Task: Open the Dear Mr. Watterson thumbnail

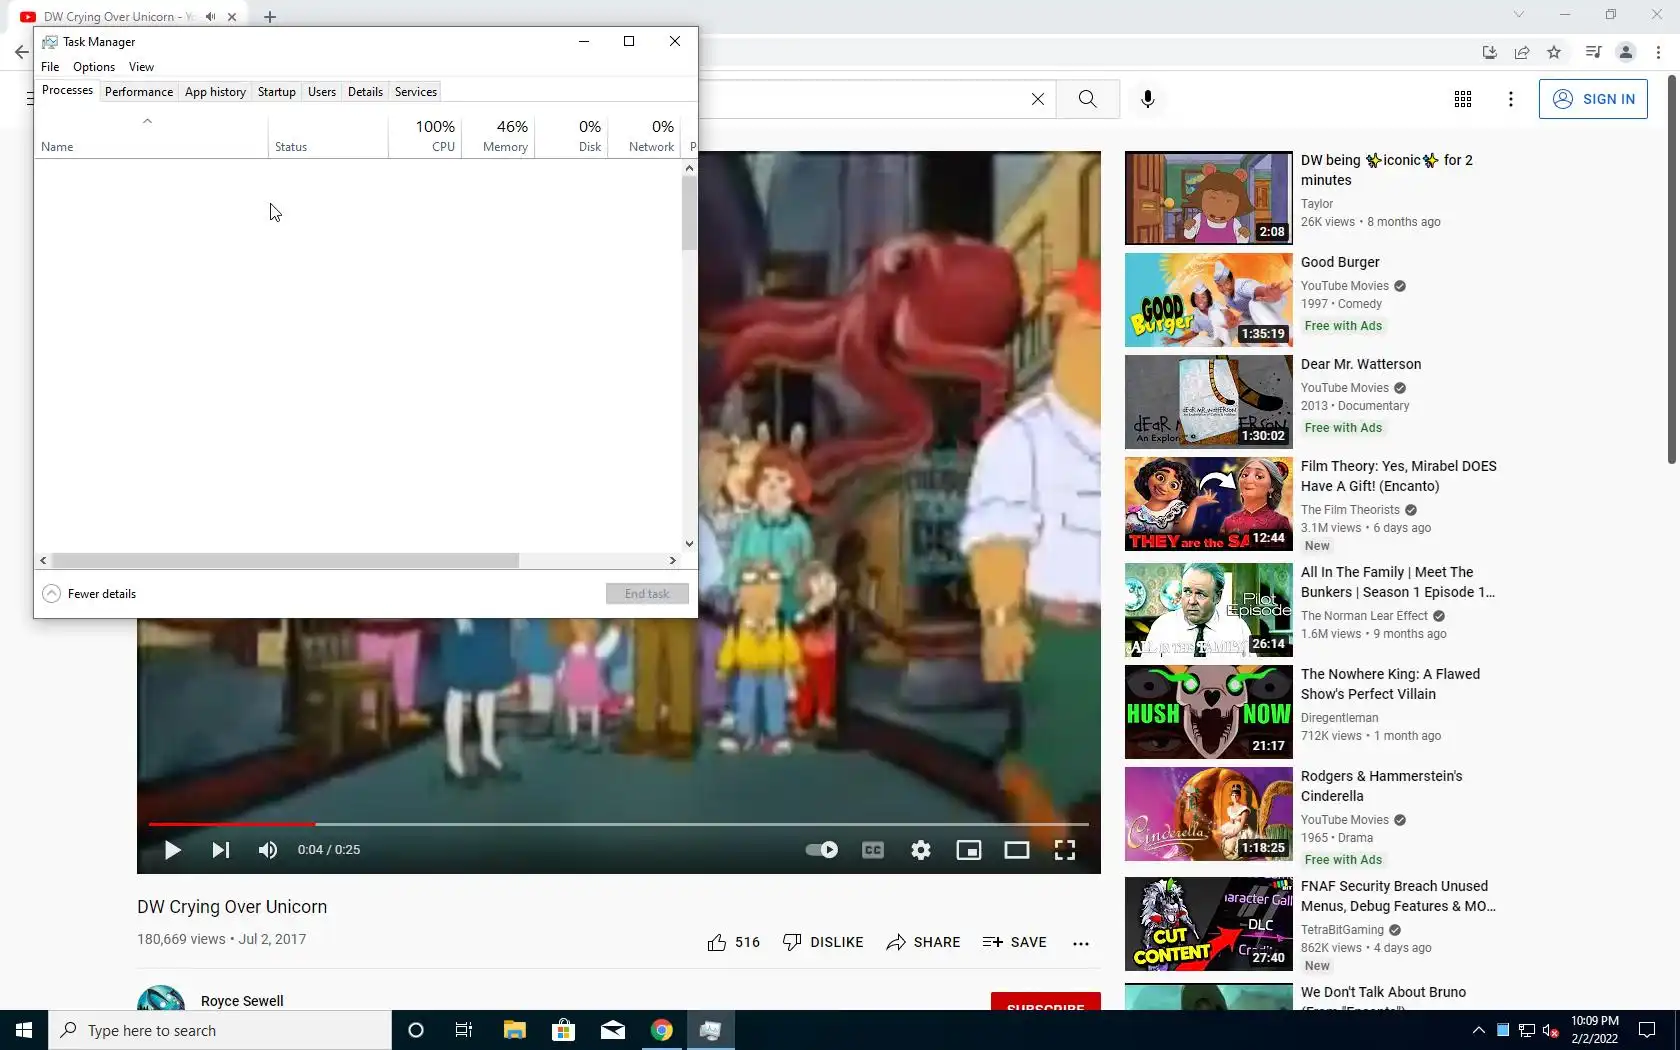Action: (1208, 402)
